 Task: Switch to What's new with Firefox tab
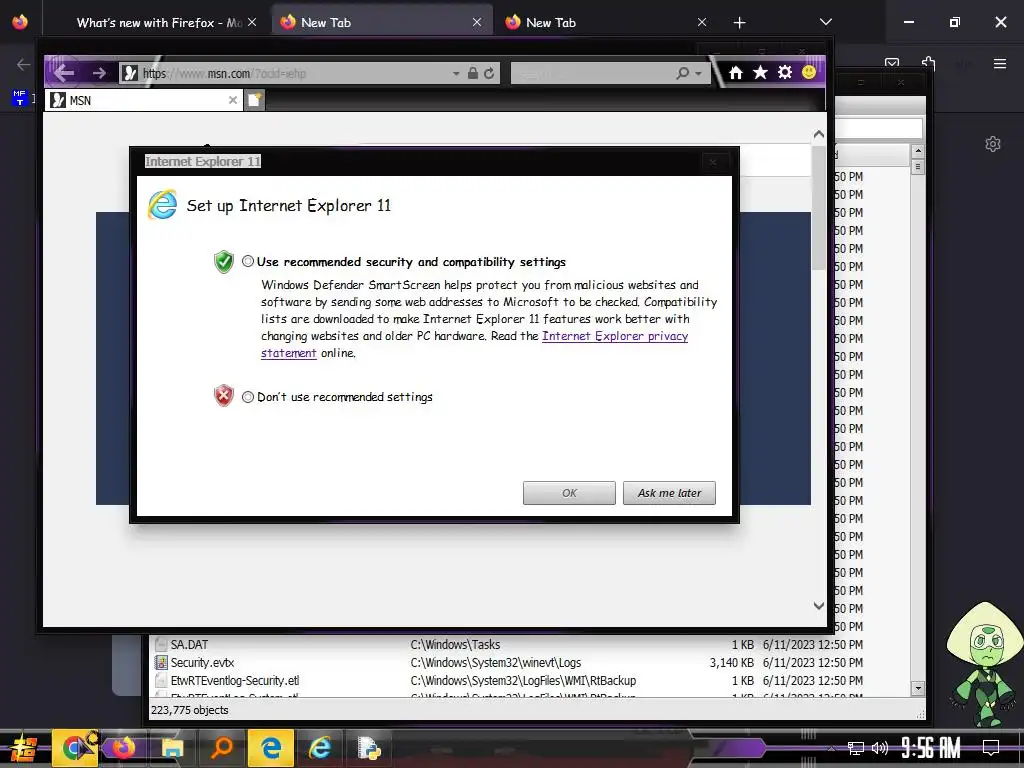[x=159, y=23]
